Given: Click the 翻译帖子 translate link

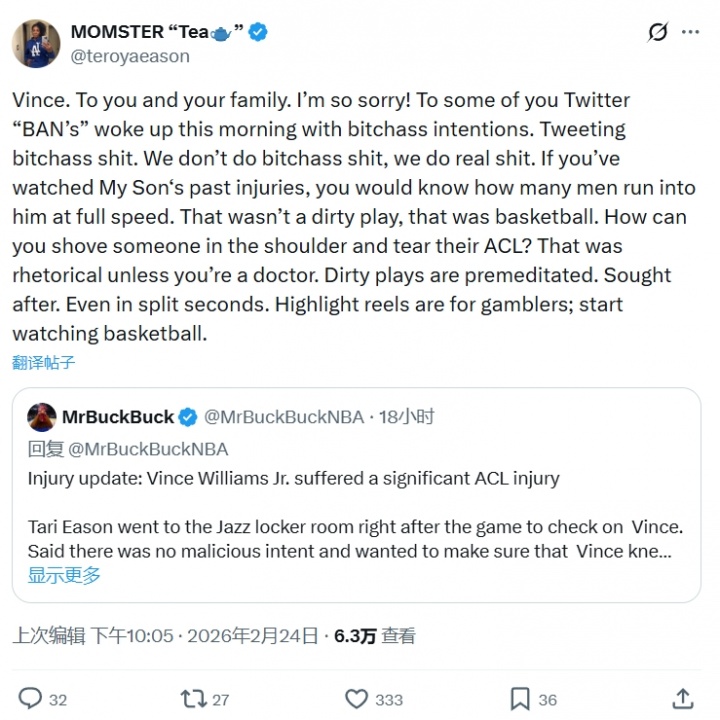Looking at the screenshot, I should point(43,362).
